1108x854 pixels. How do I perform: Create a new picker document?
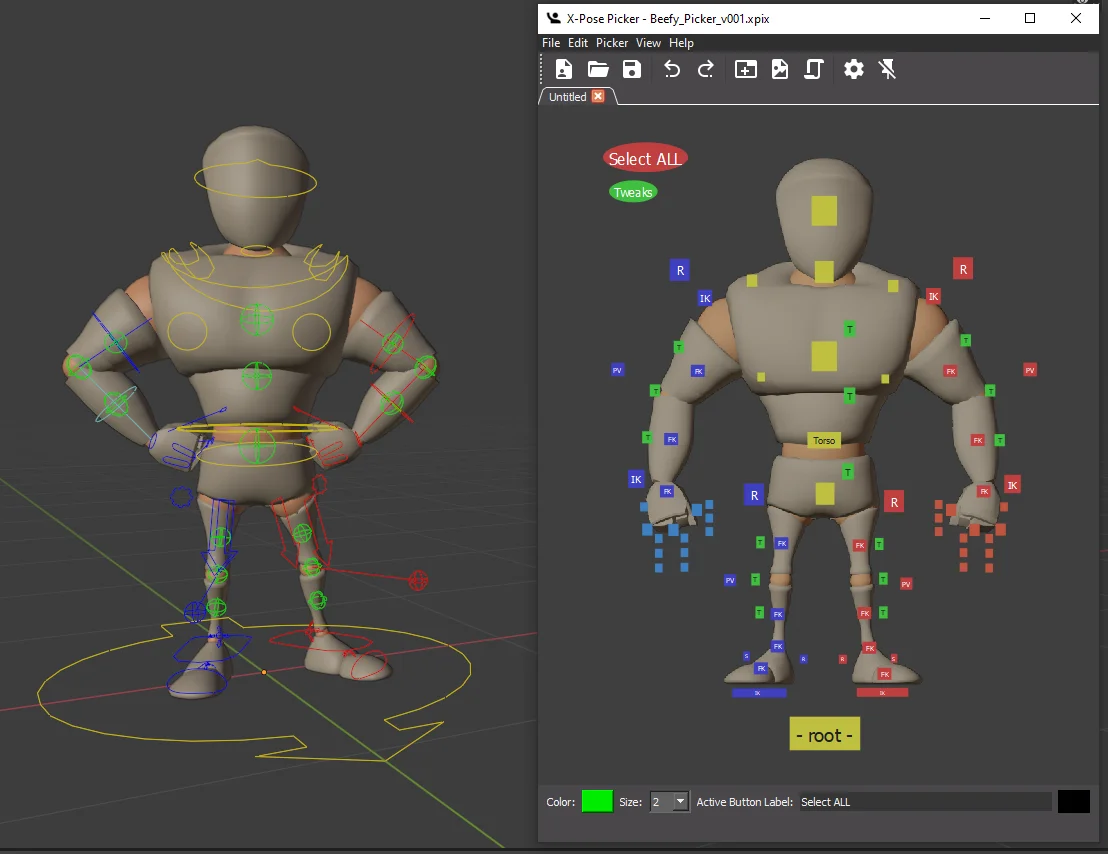[x=563, y=69]
